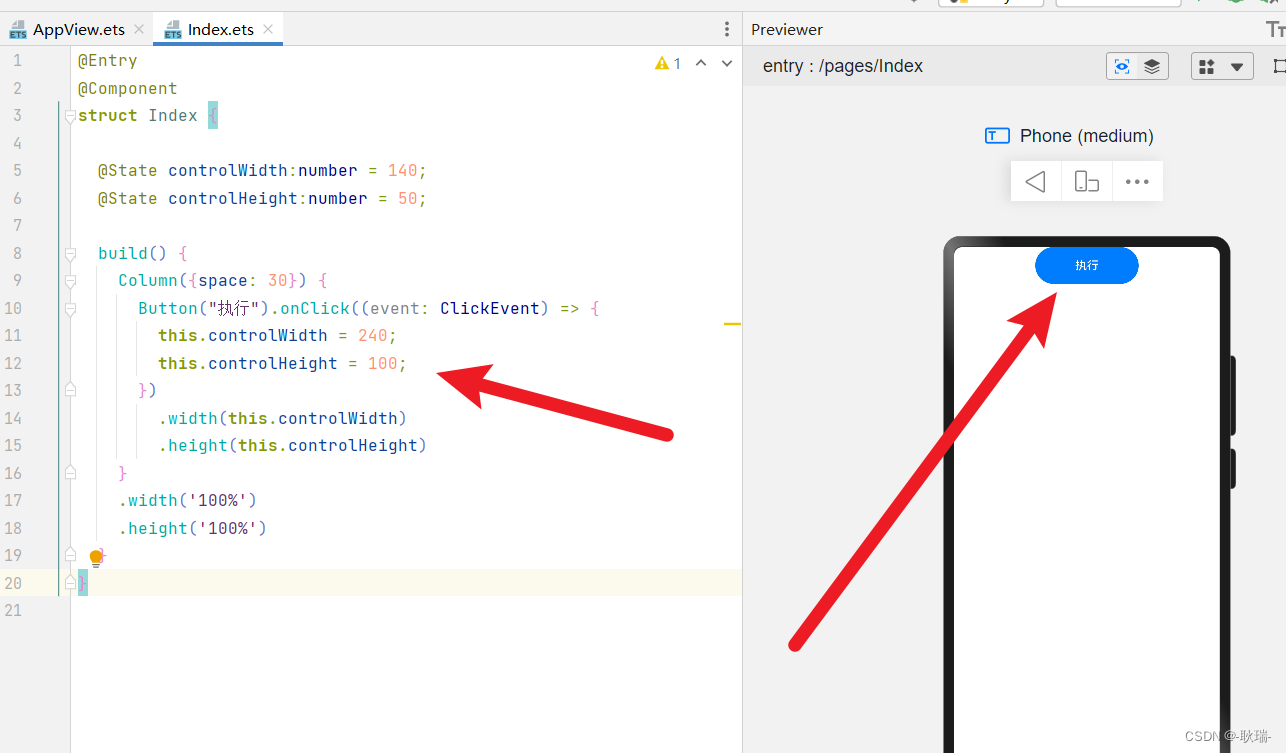Open the three-dot more options above the phone
This screenshot has width=1286, height=753.
tap(1137, 181)
